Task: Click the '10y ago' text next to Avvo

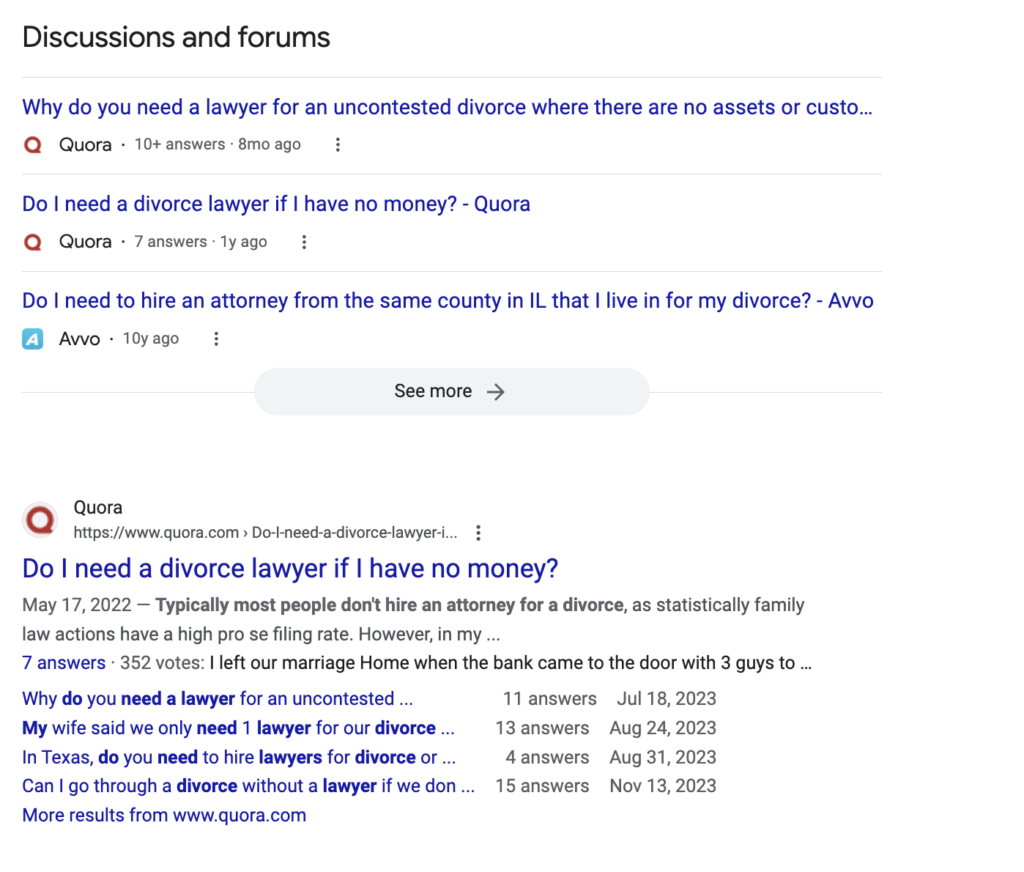Action: pos(151,339)
